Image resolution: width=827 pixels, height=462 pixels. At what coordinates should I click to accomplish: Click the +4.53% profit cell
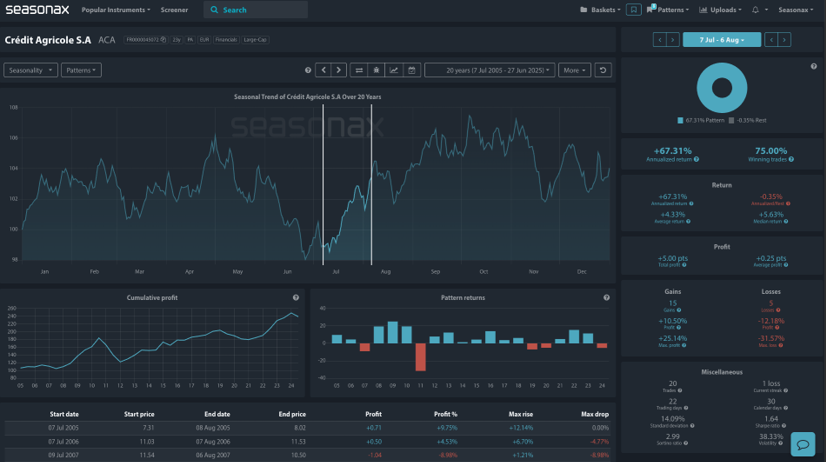[447, 441]
